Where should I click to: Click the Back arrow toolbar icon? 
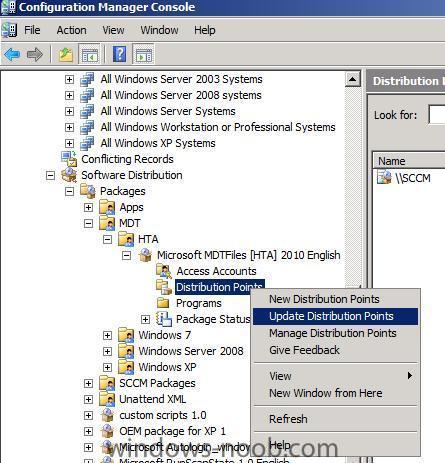pyautogui.click(x=12, y=54)
